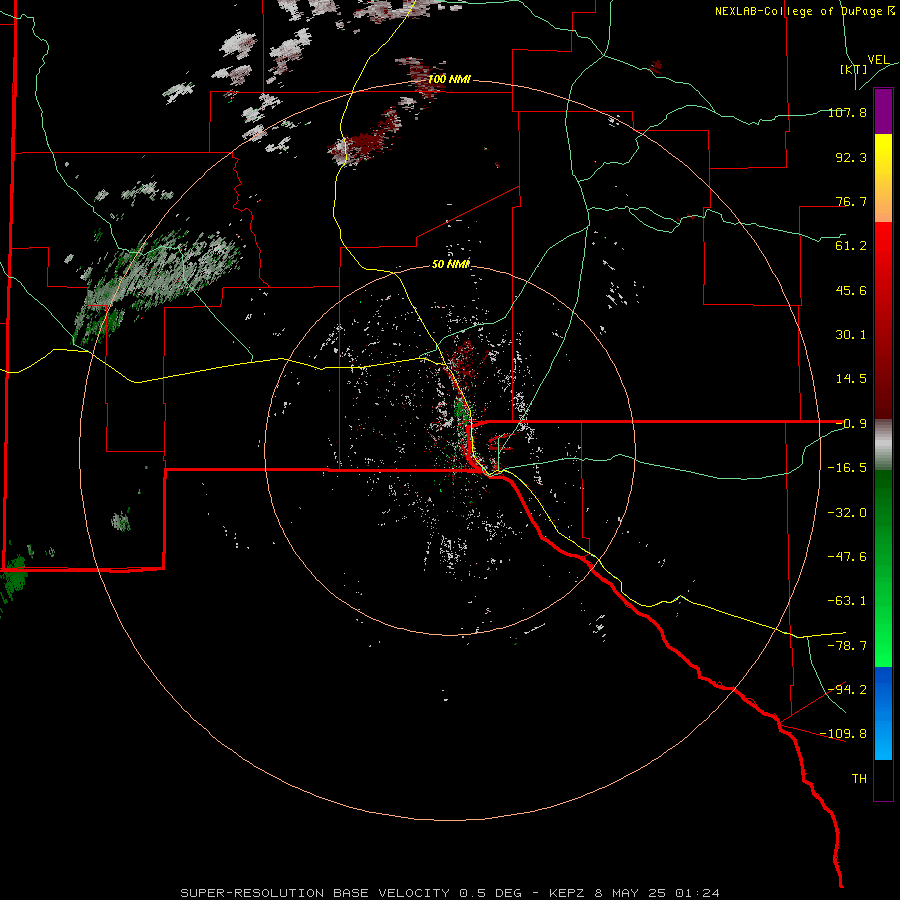Select the 30.1 scale value
Viewport: 900px width, 900px height.
[851, 335]
